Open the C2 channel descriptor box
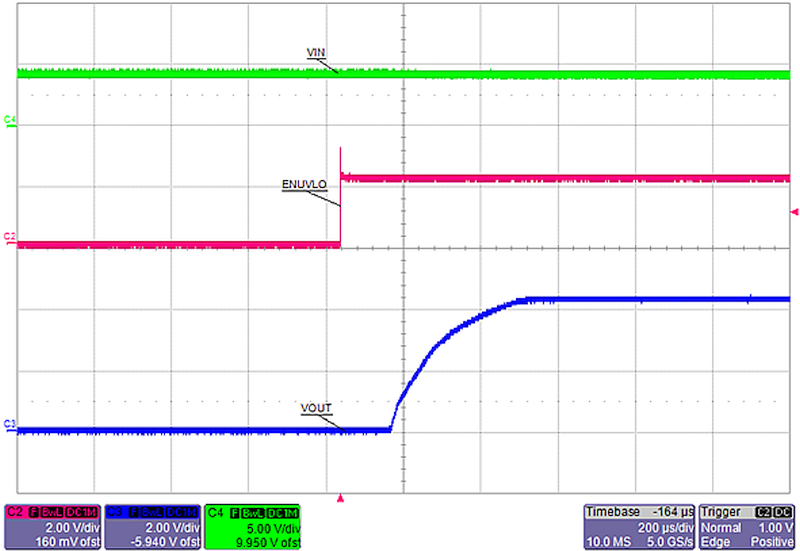 coord(52,527)
